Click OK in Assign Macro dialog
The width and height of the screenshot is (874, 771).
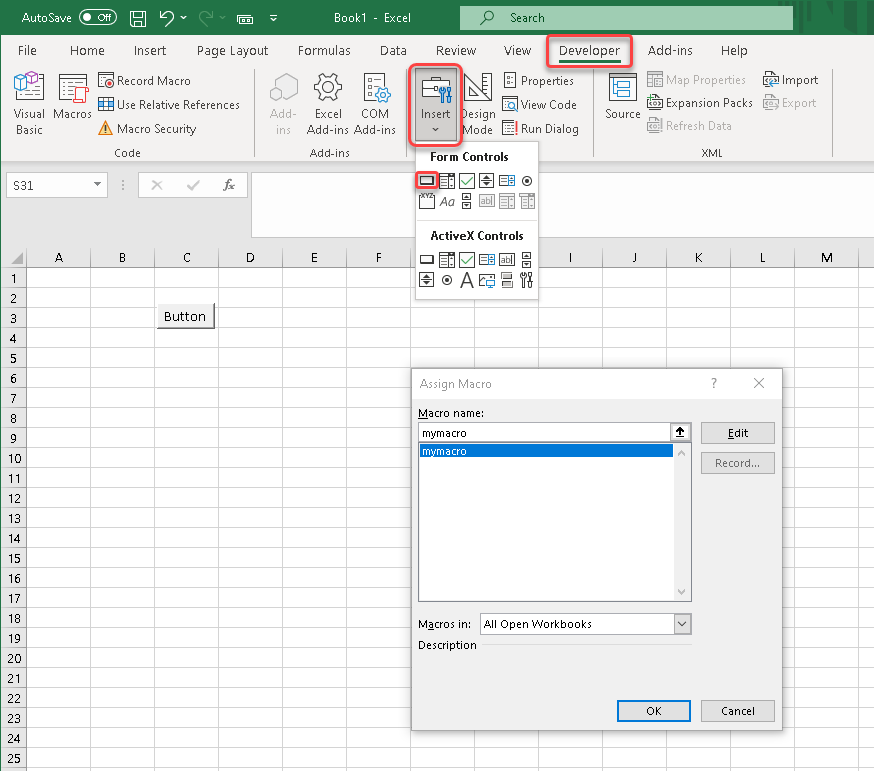[654, 711]
